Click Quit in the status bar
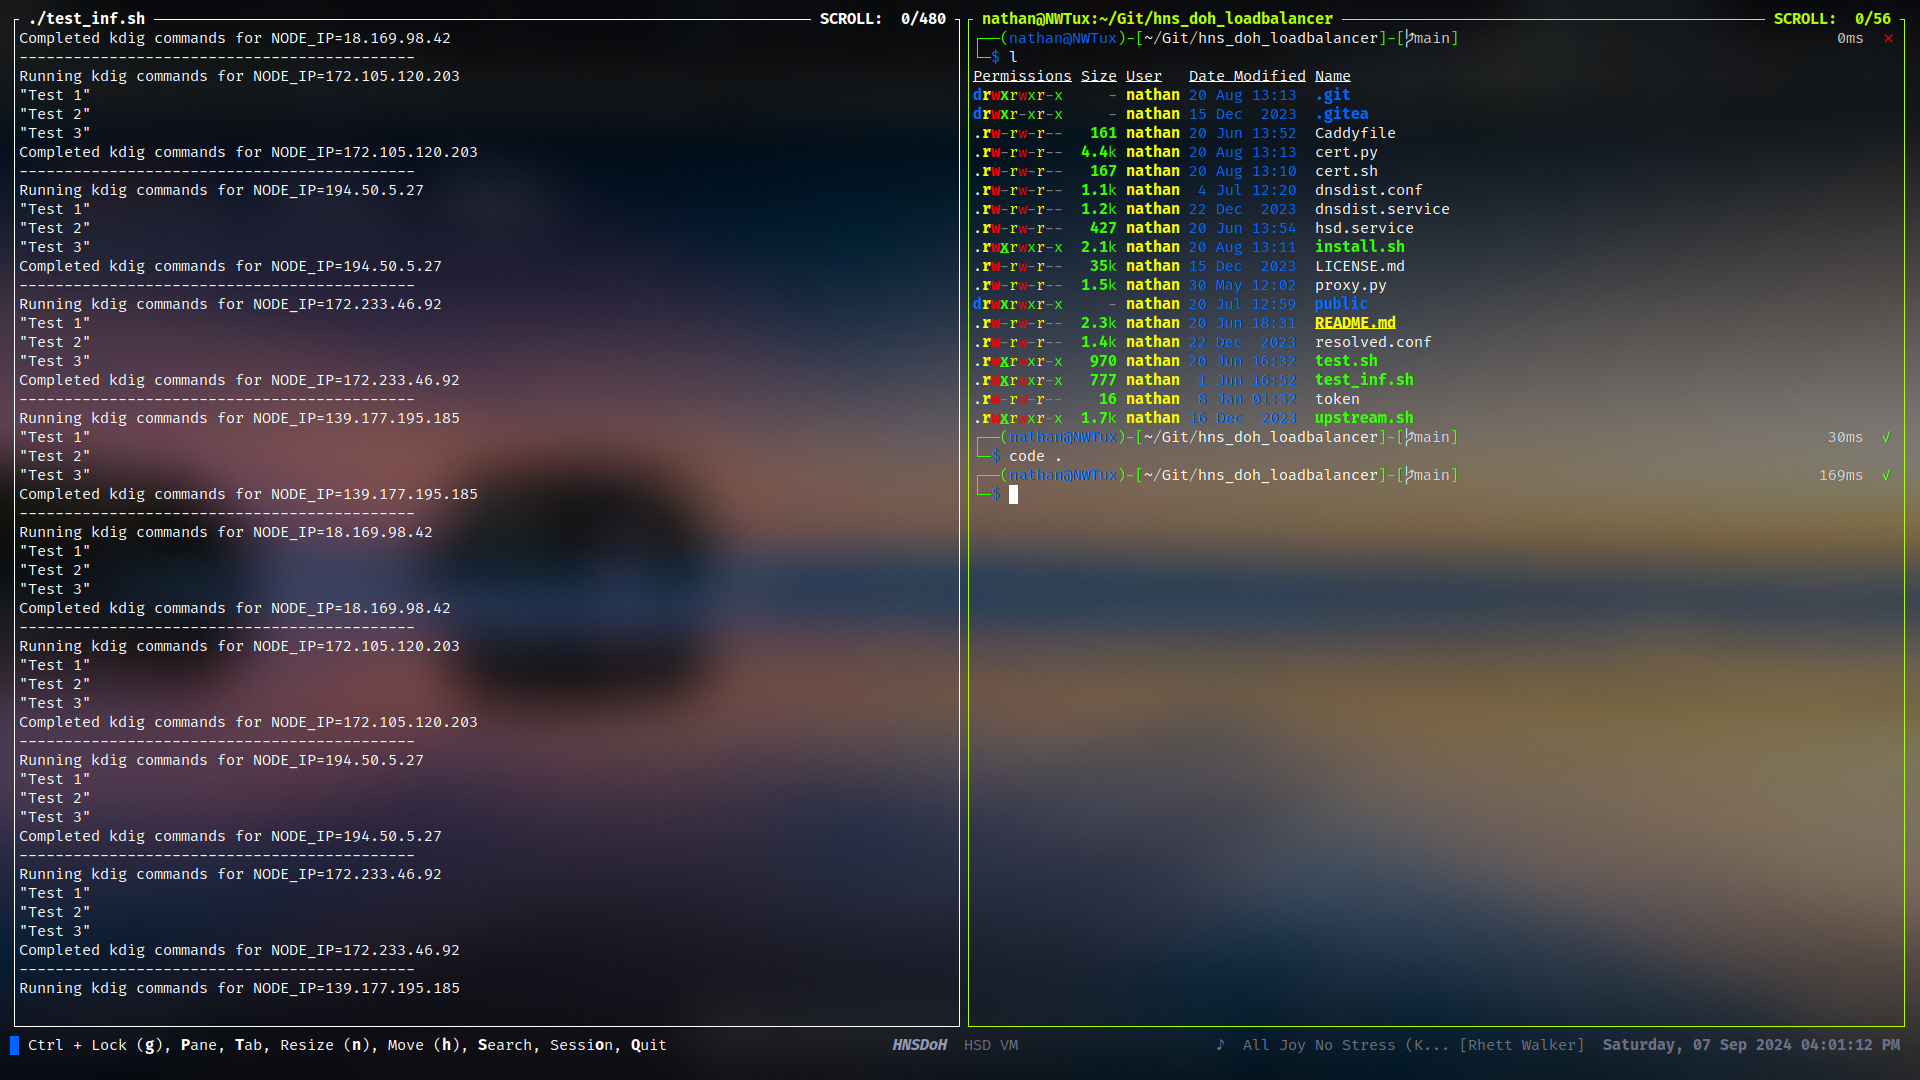 (x=648, y=1045)
